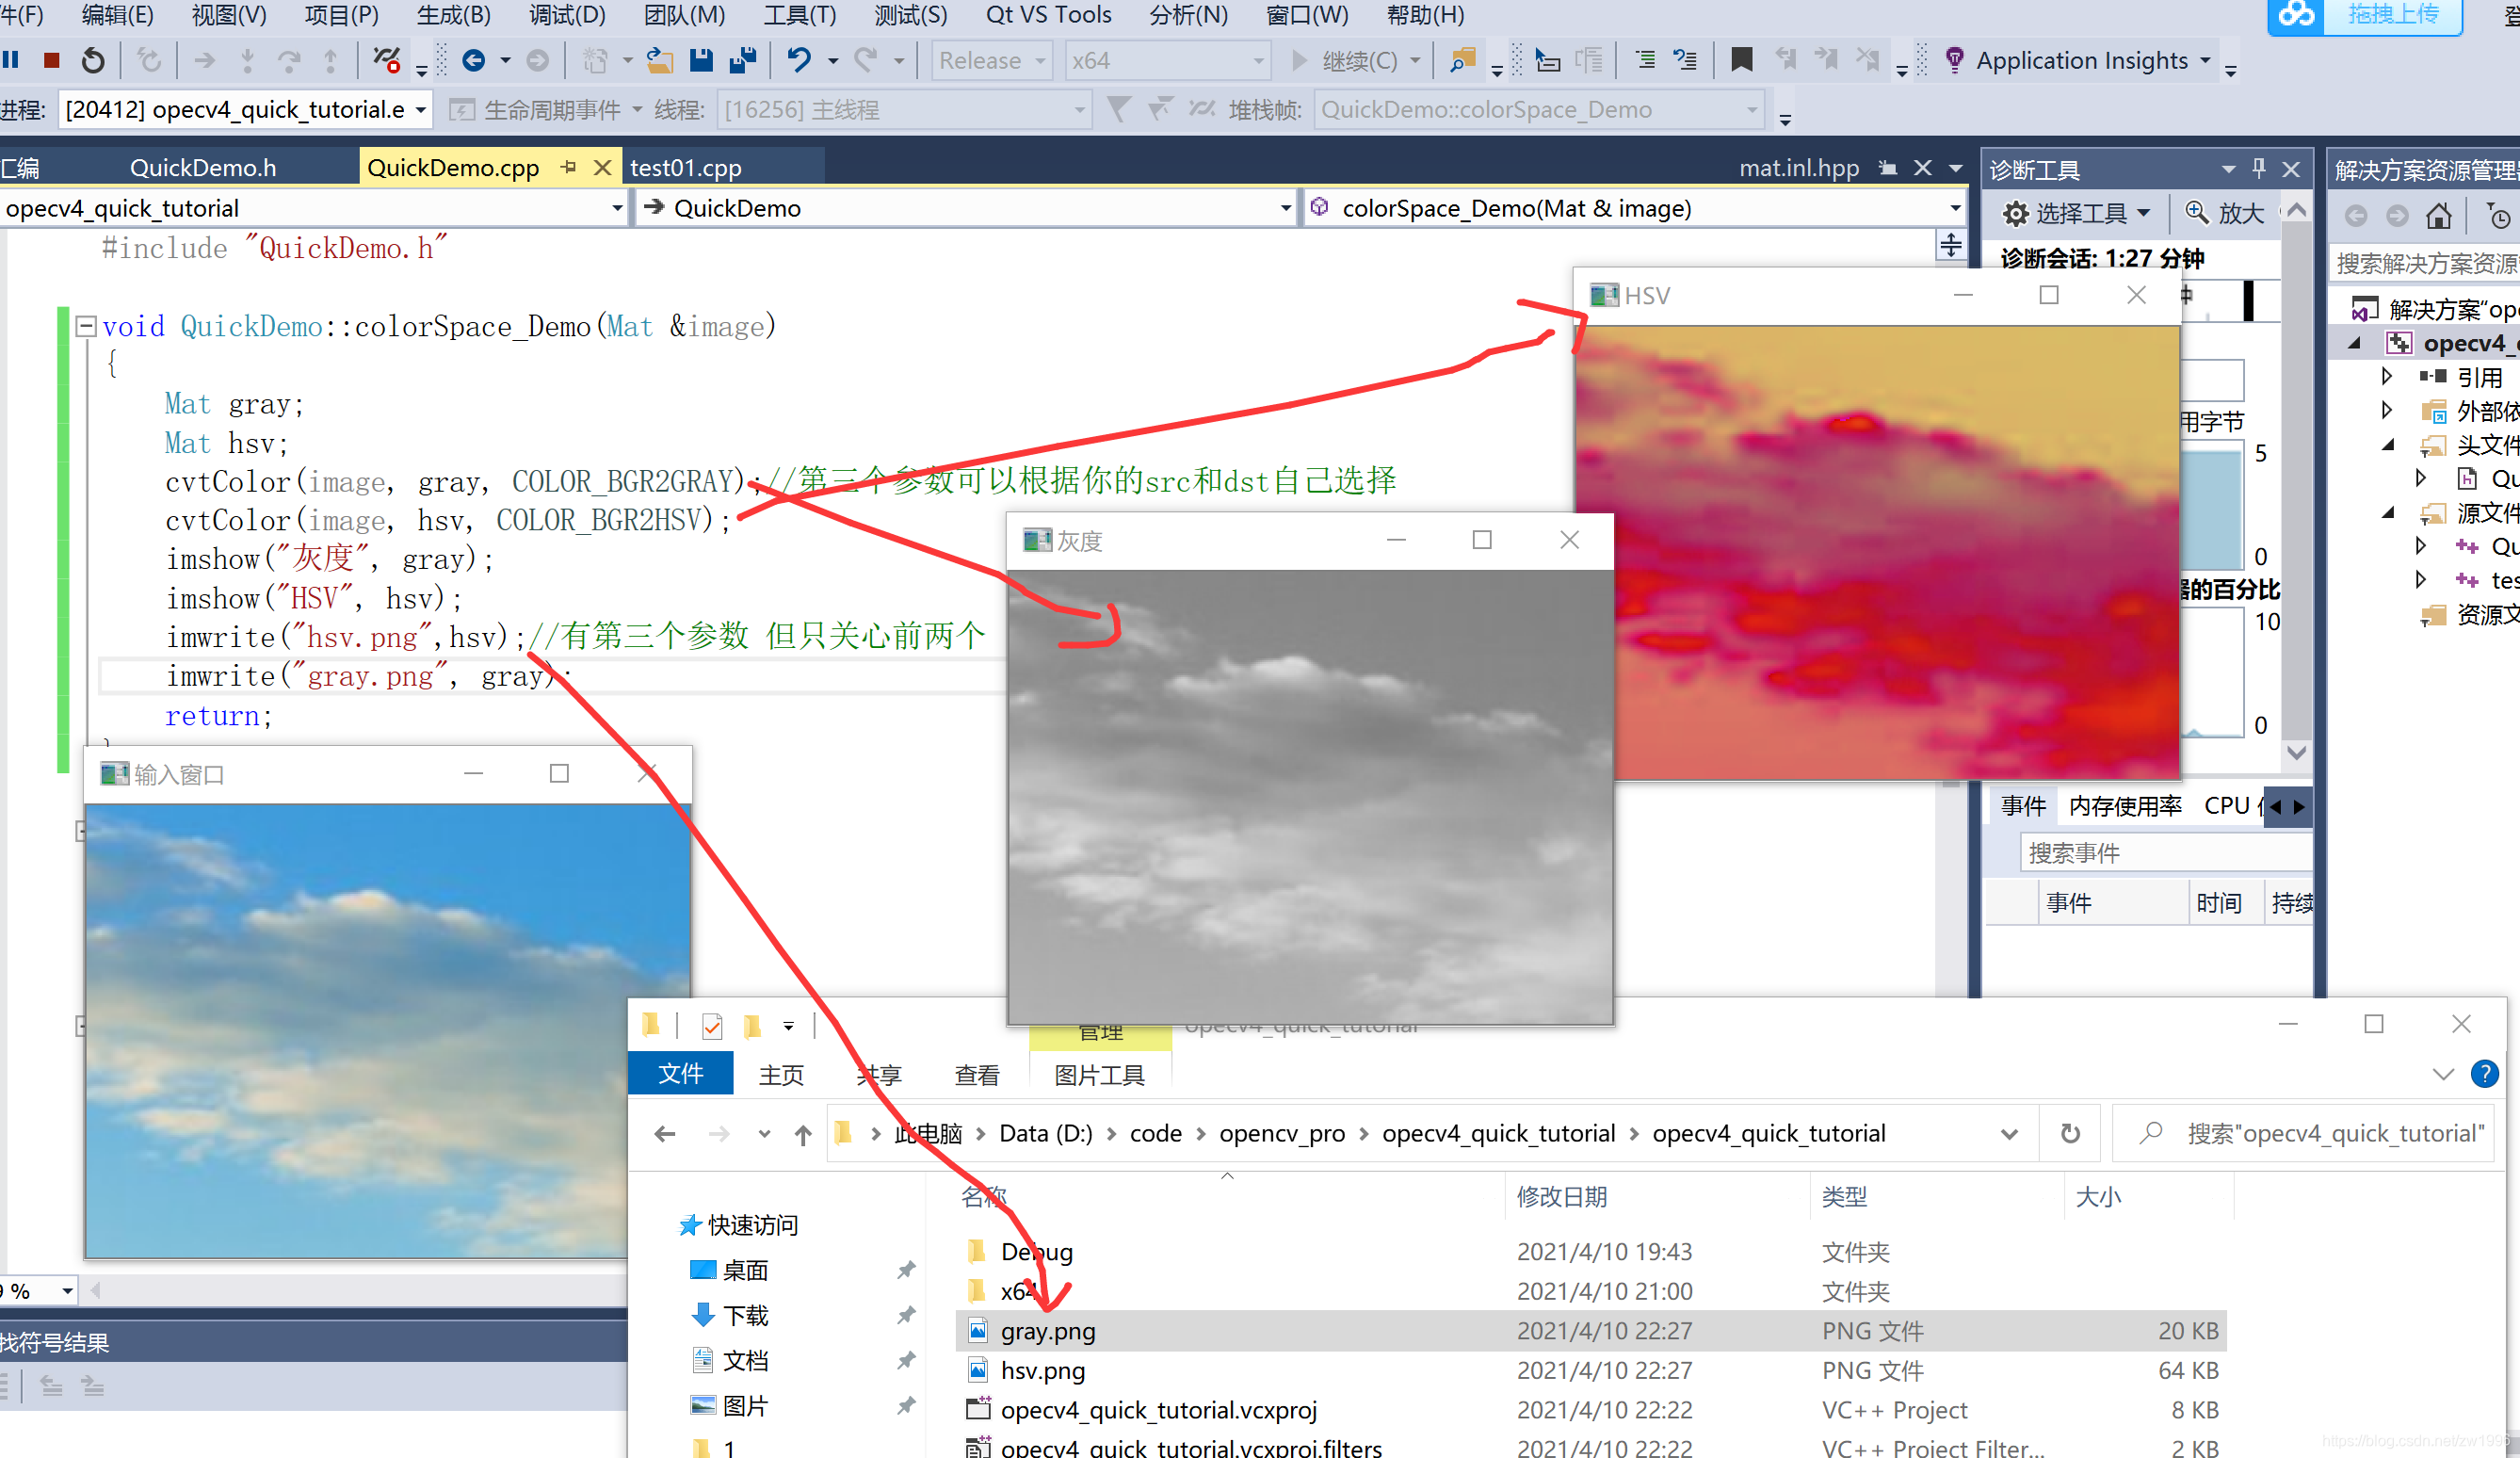Open the Application Insights button
Image resolution: width=2520 pixels, height=1458 pixels.
[2080, 61]
